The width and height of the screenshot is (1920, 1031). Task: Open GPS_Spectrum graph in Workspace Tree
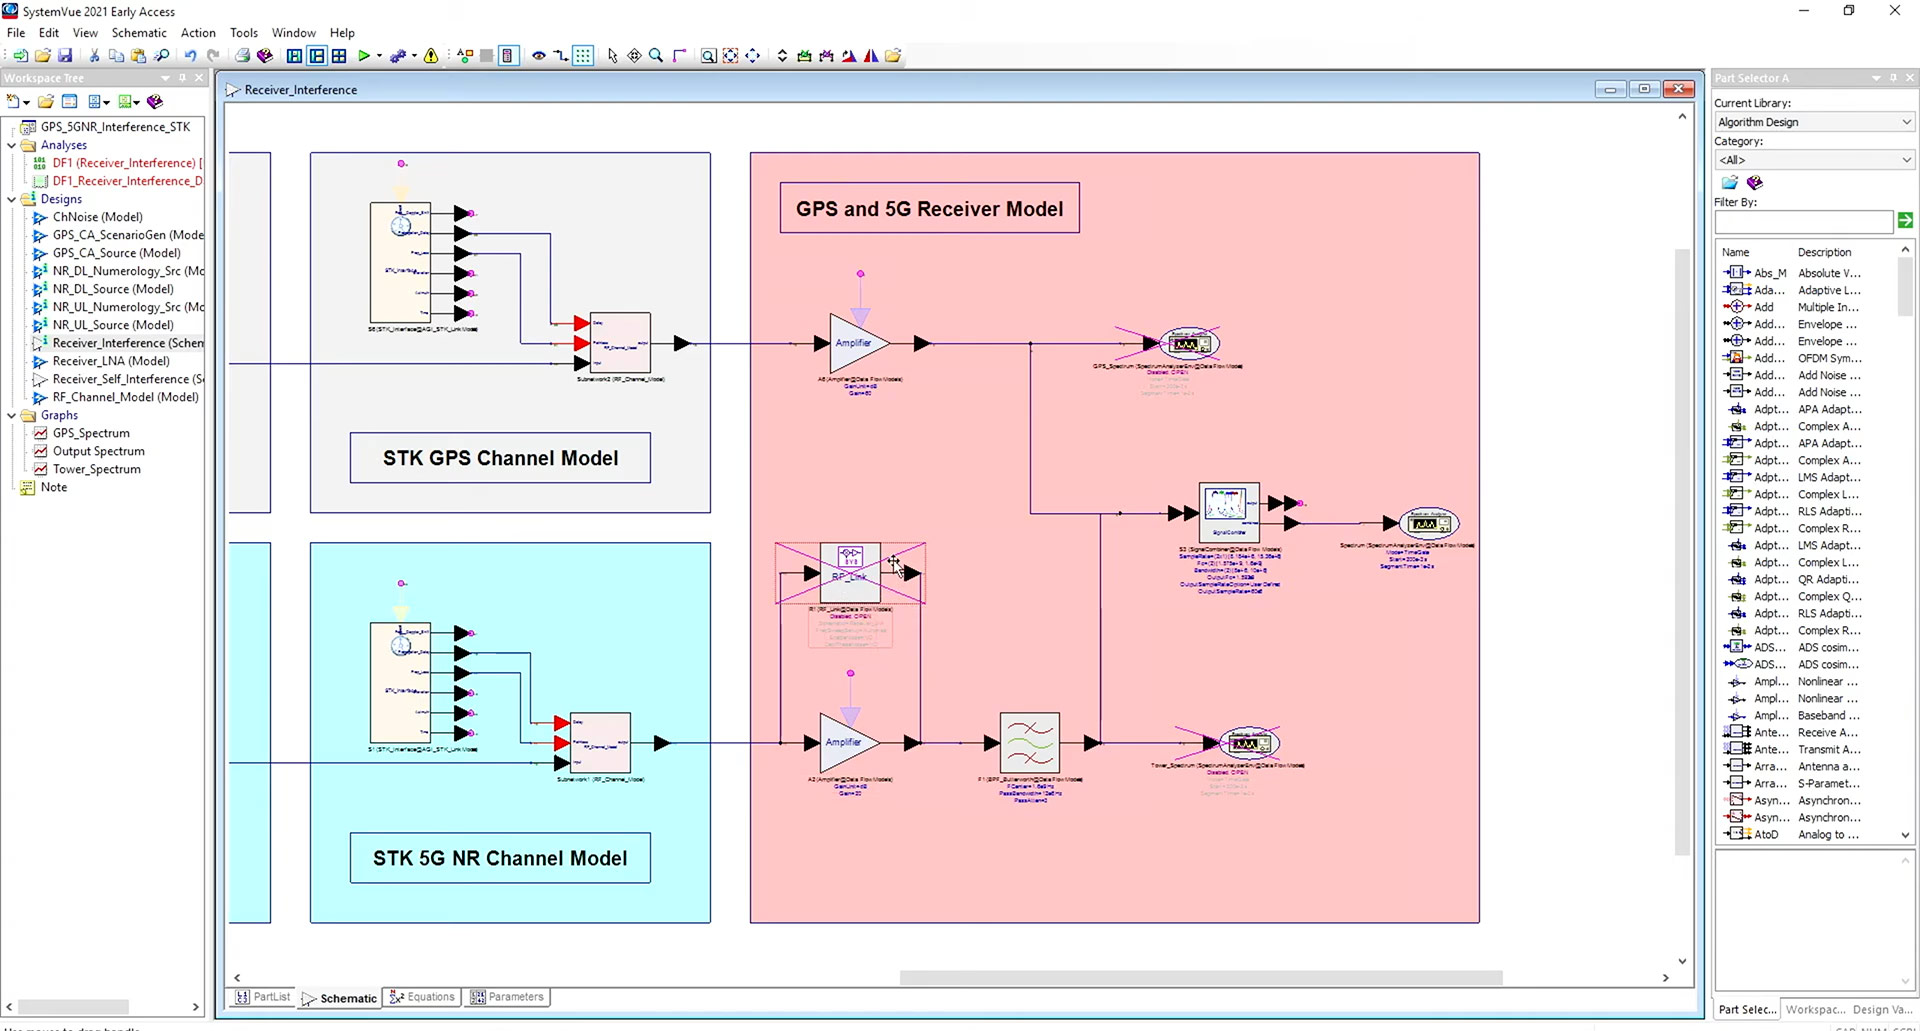(91, 433)
